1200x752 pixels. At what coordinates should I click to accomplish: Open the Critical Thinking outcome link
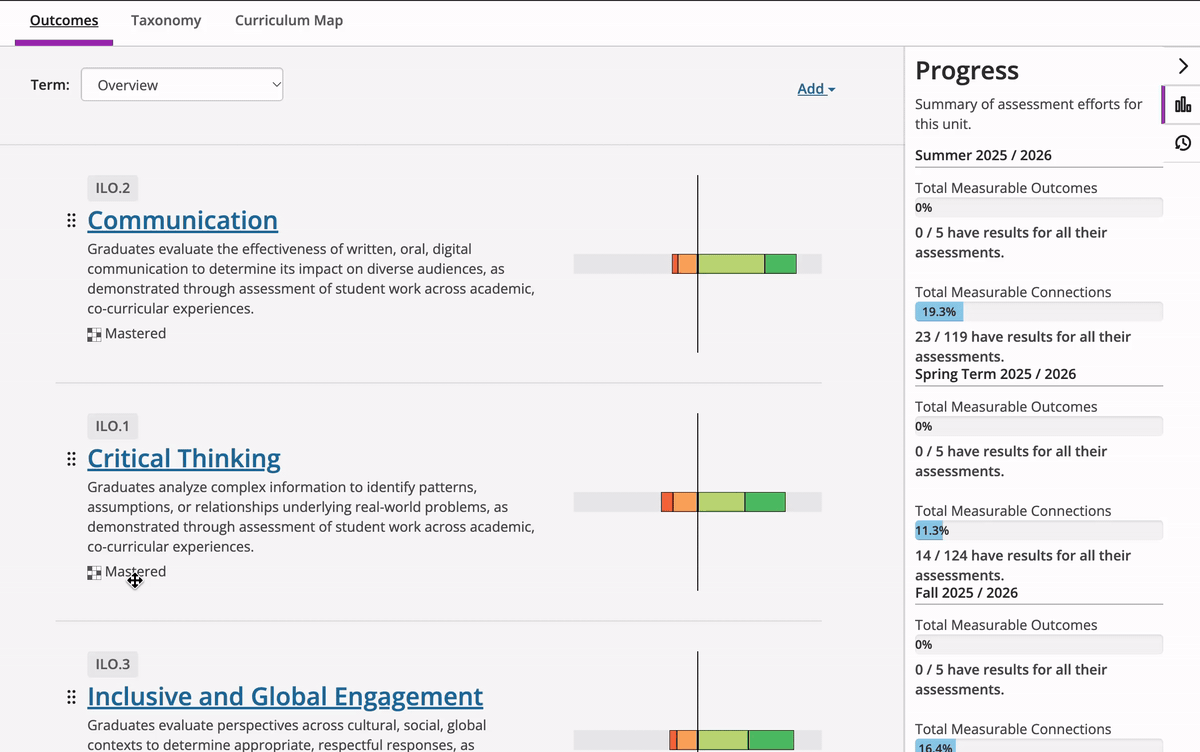(184, 458)
